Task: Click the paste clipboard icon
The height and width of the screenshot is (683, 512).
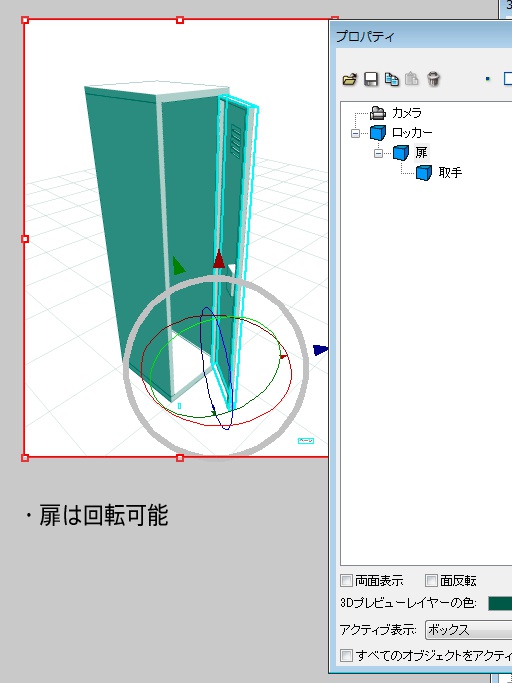Action: (x=412, y=79)
